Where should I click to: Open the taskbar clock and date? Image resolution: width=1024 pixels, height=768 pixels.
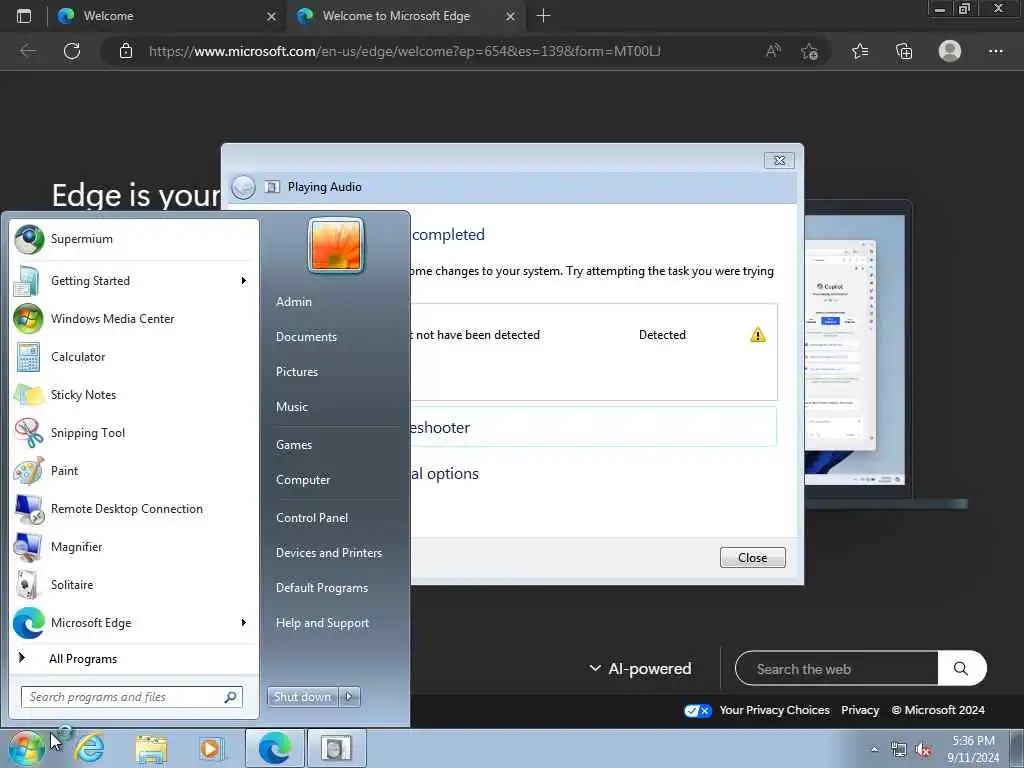tap(973, 749)
